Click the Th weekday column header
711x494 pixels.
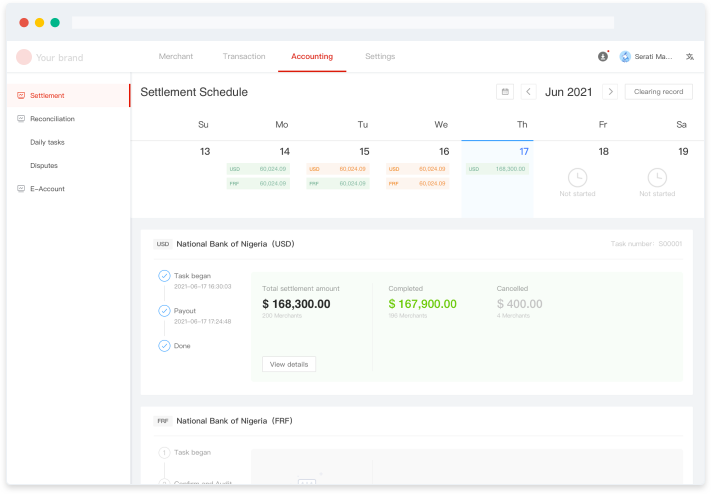coord(522,125)
